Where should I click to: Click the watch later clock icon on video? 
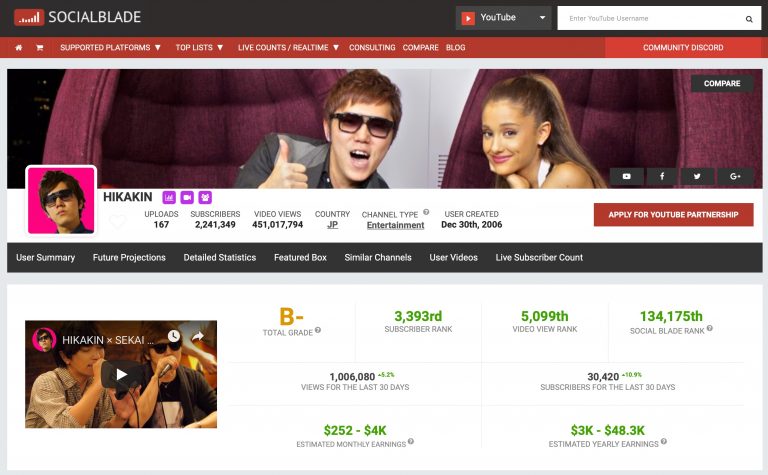[174, 336]
